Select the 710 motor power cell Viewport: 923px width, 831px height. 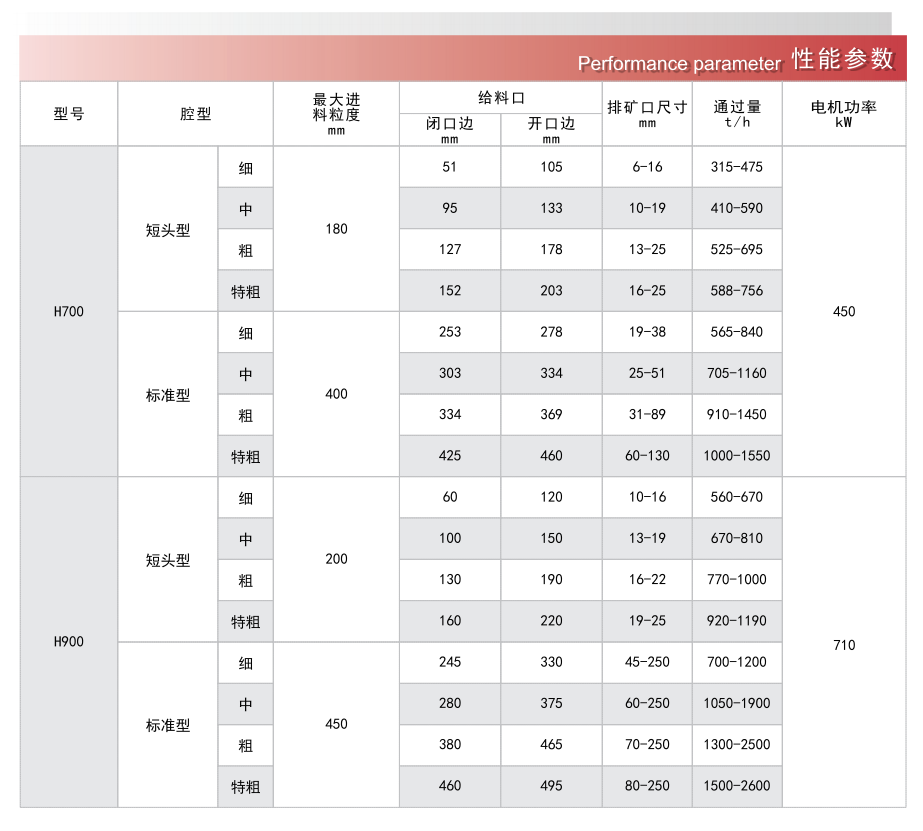844,645
